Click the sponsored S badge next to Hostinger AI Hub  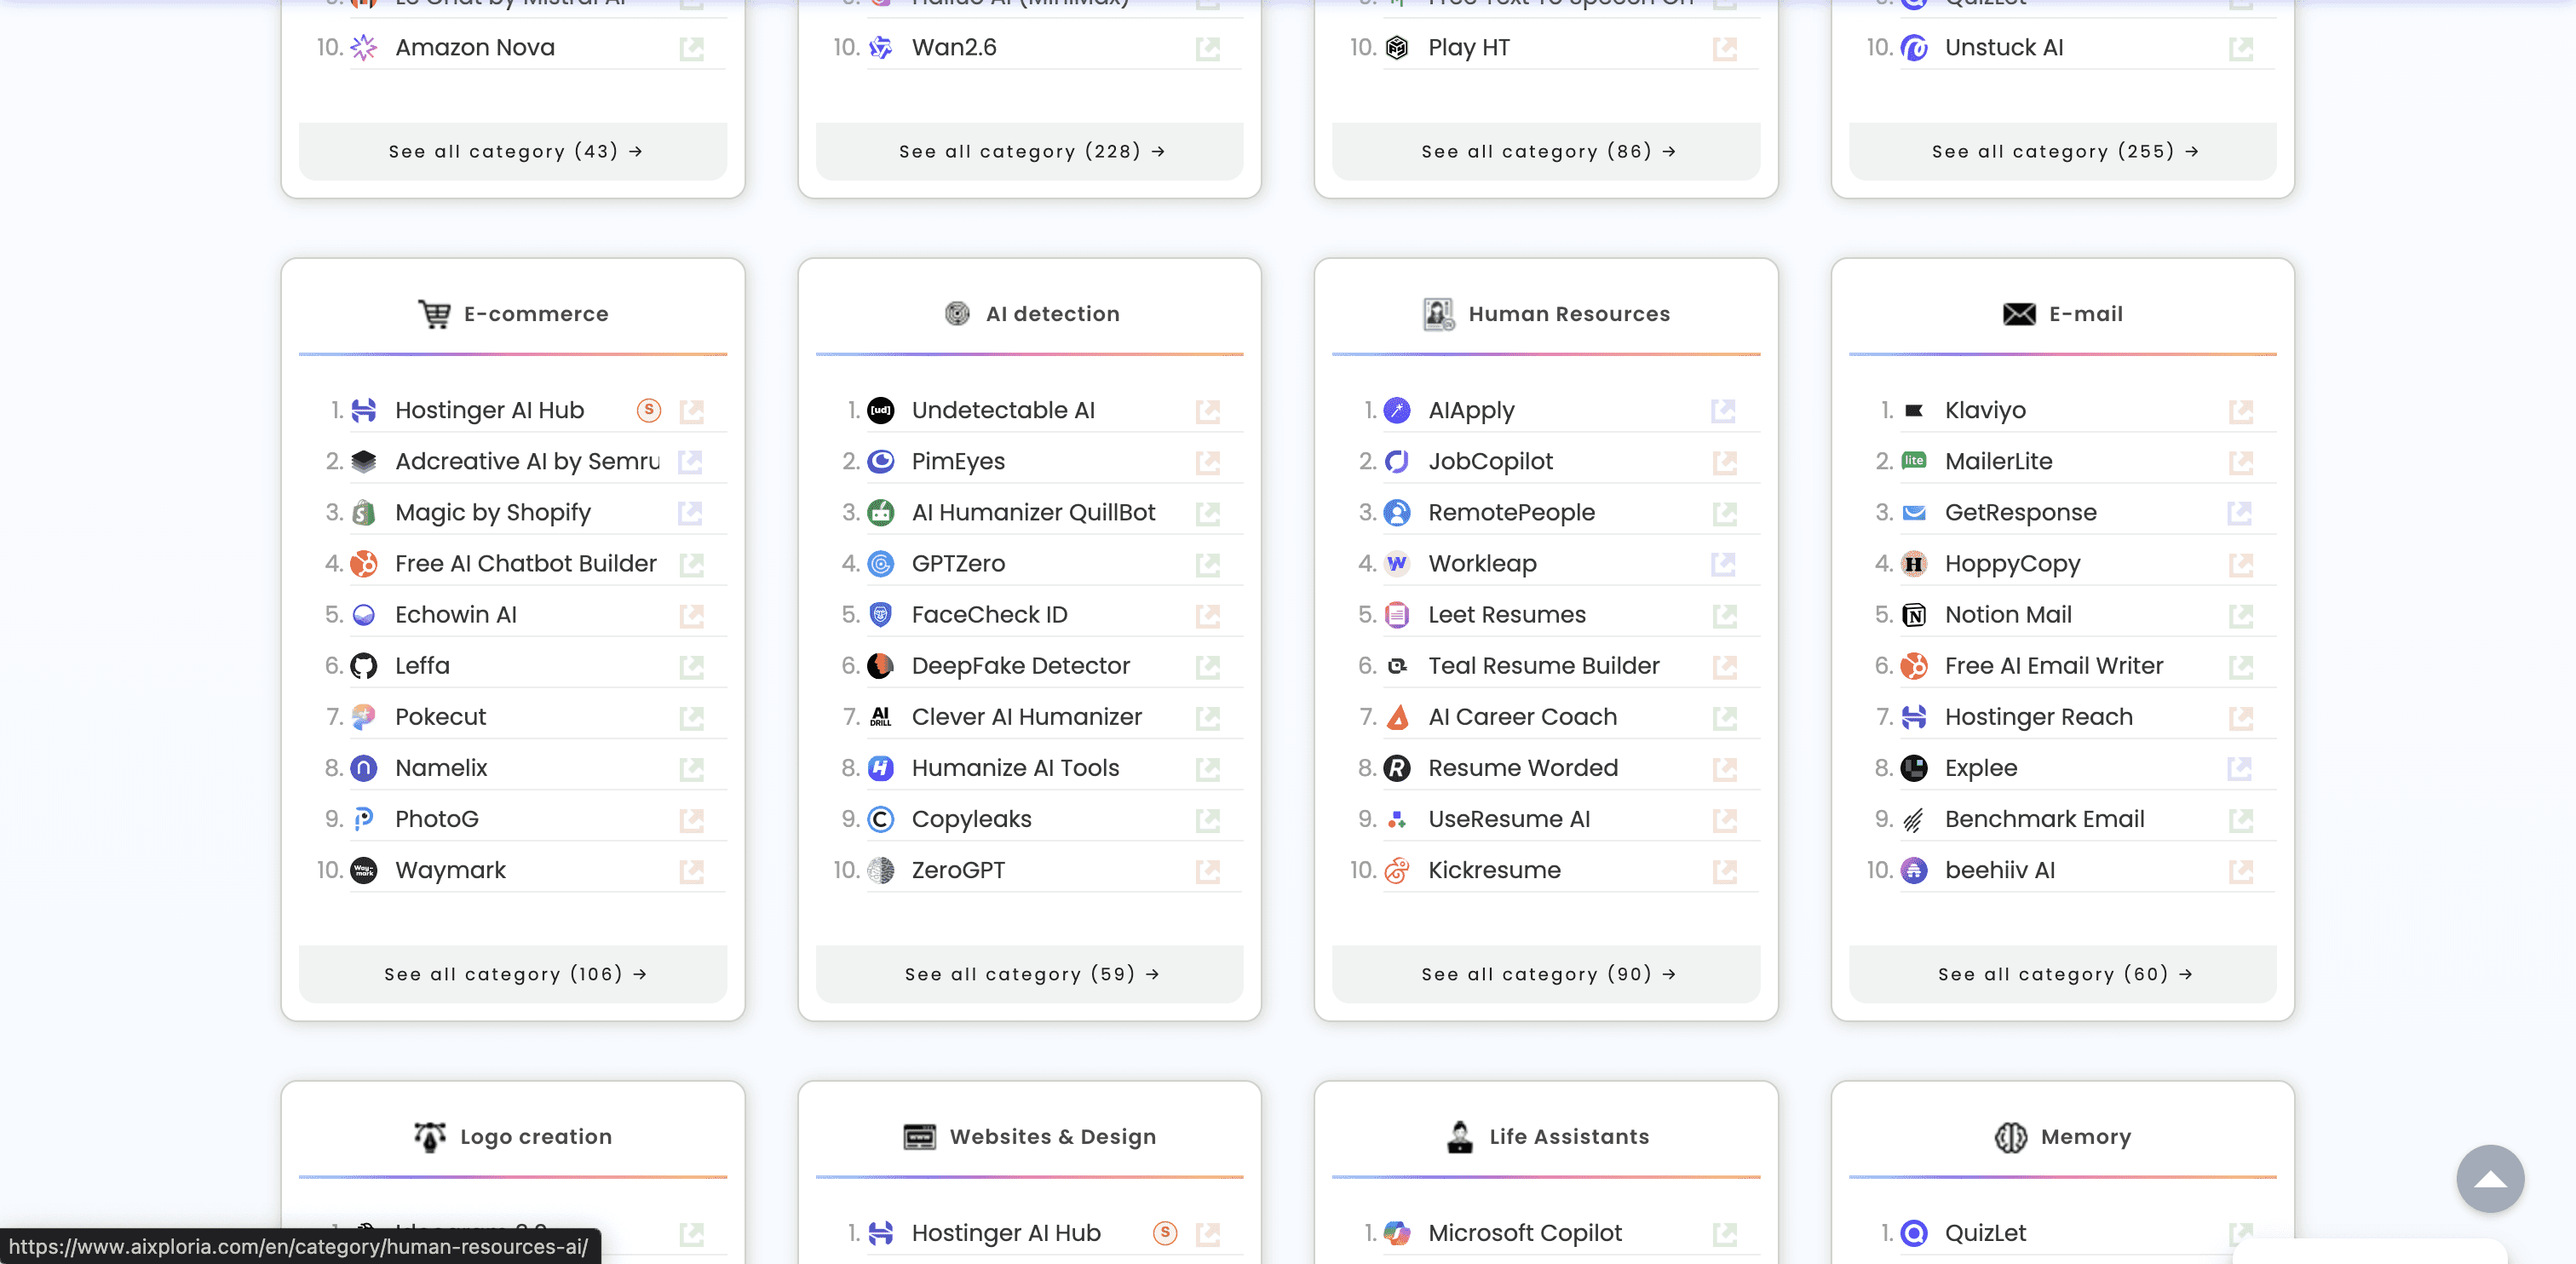pos(649,410)
